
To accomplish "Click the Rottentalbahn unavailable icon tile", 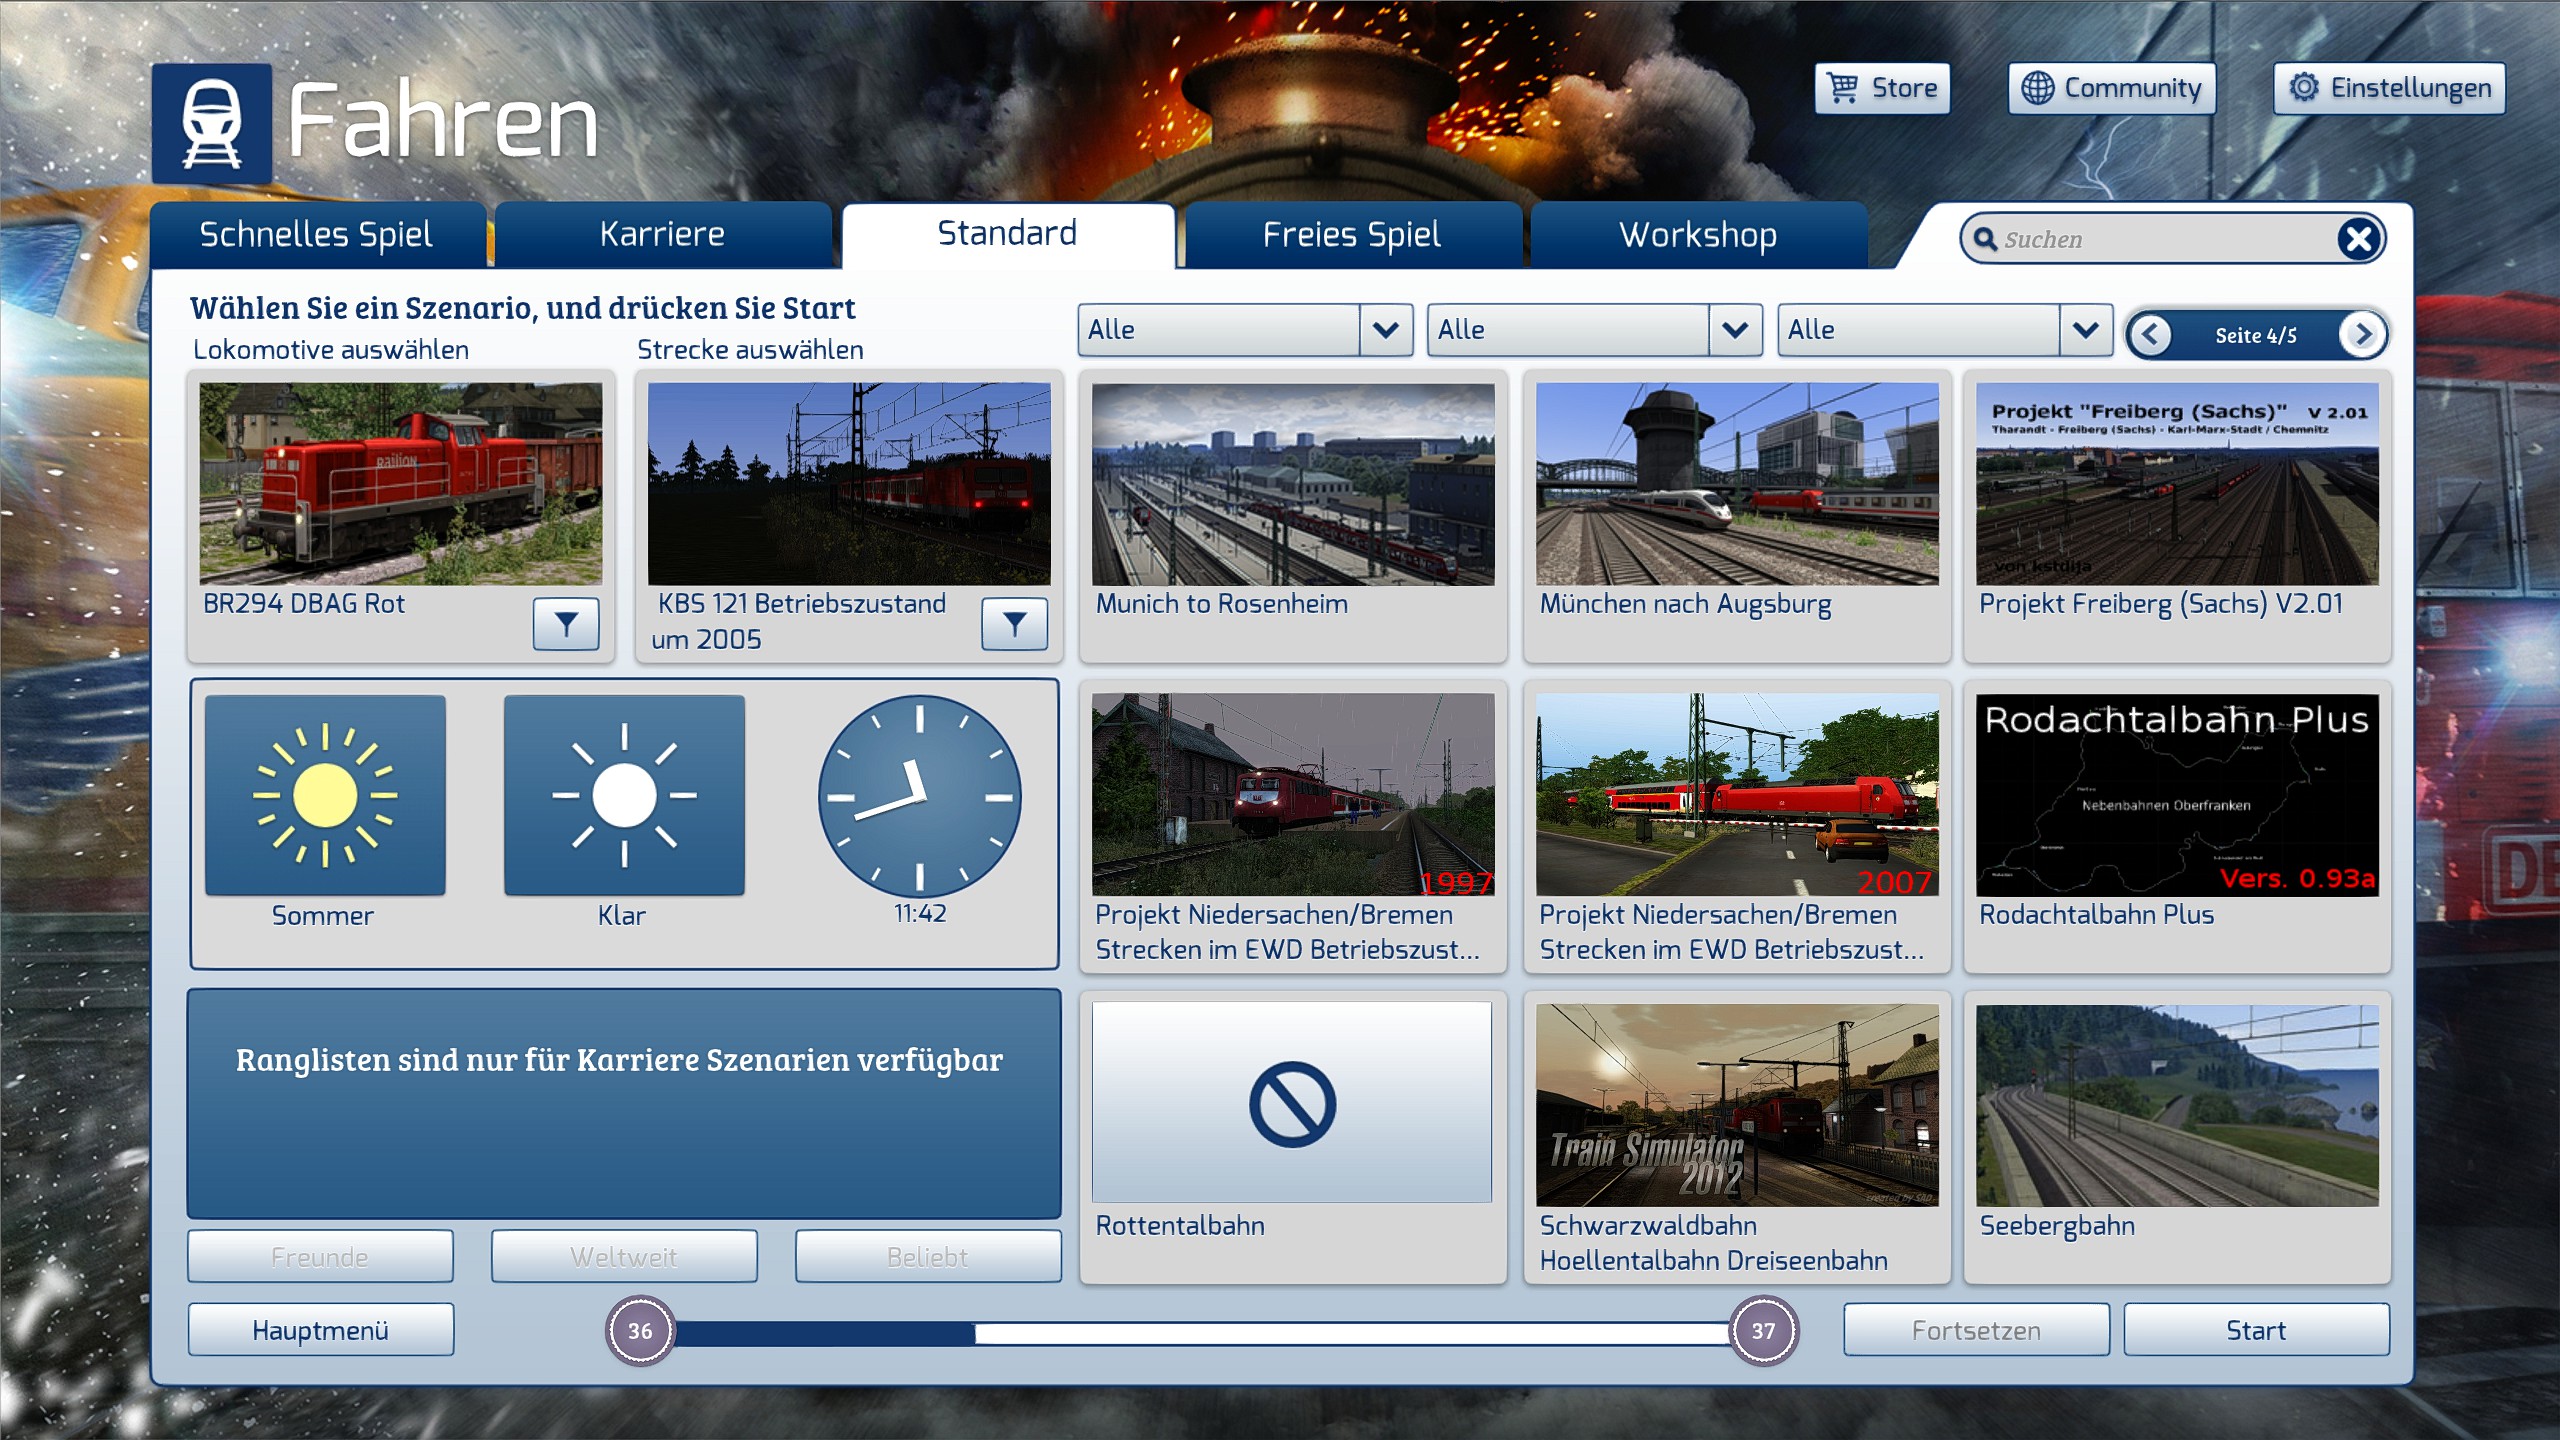I will 1292,1103.
